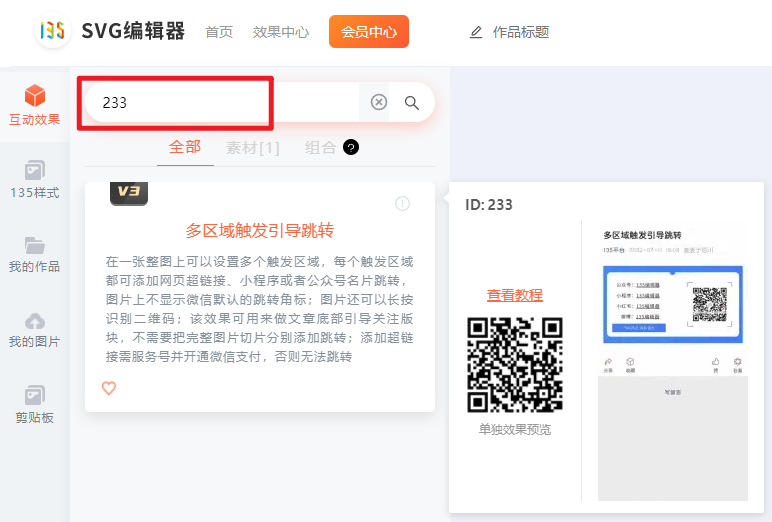Click the magnifier search icon

(x=412, y=102)
